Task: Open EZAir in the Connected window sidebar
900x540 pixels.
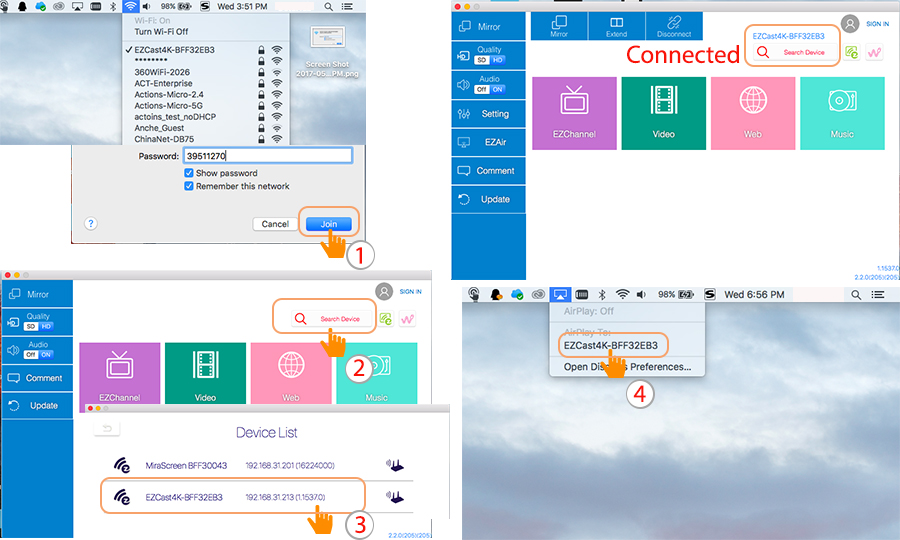Action: [488, 142]
